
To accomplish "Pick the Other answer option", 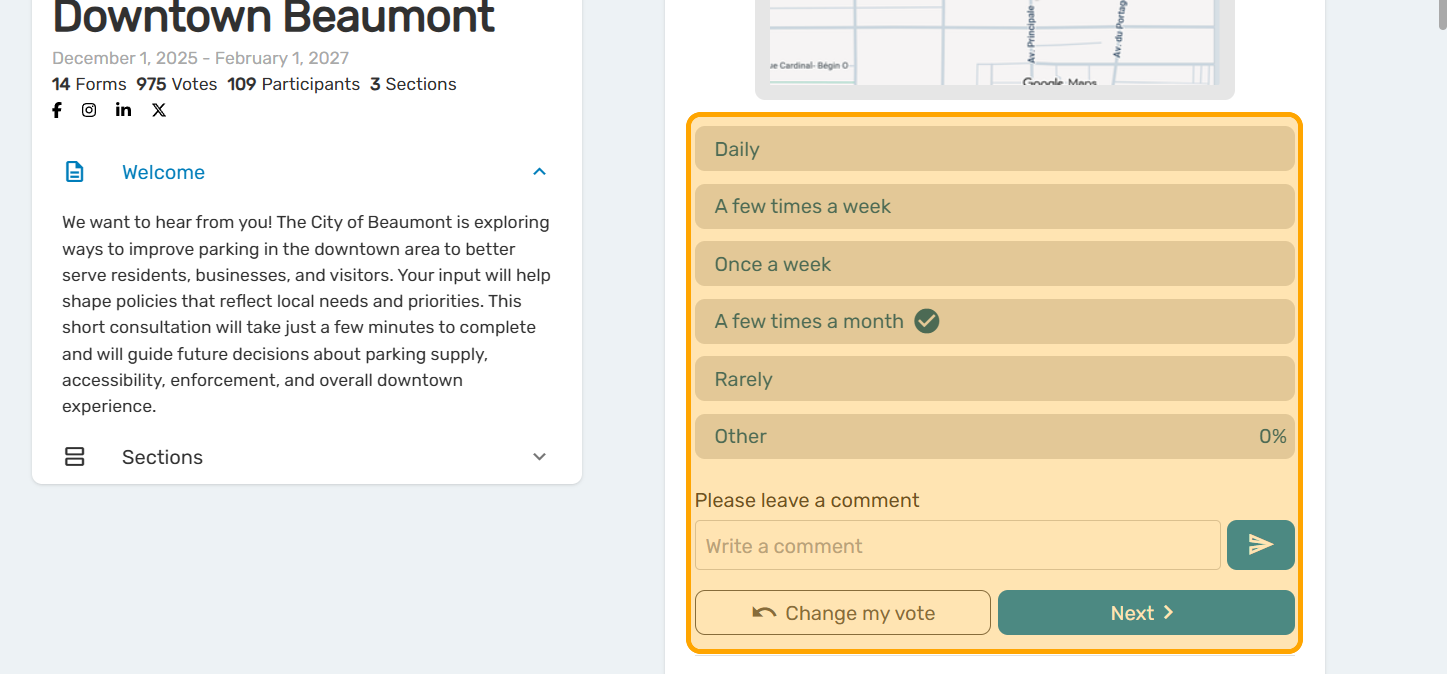I will tap(994, 436).
